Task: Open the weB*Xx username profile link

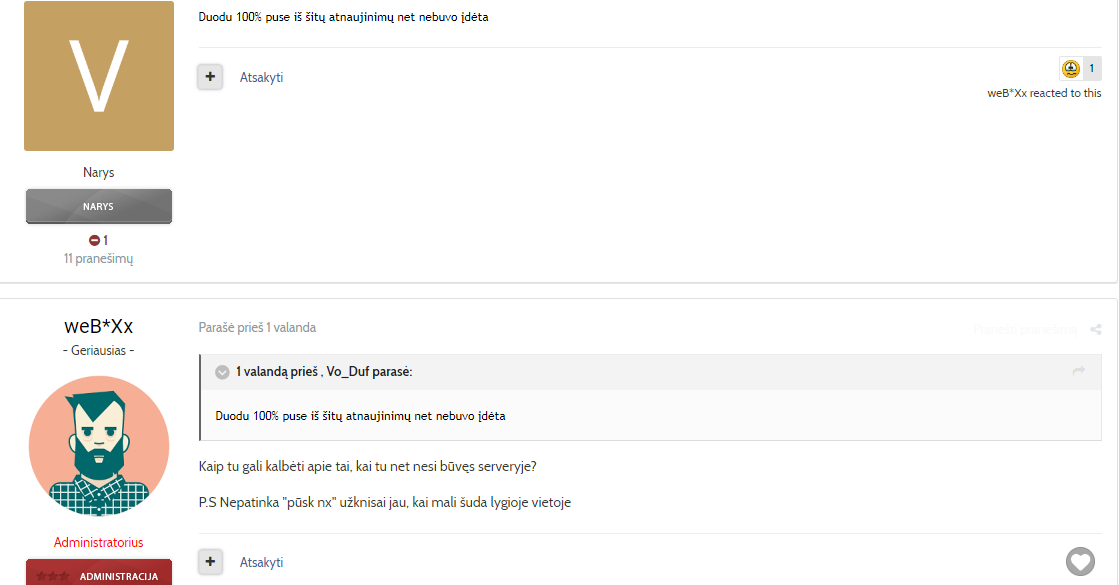Action: pyautogui.click(x=98, y=326)
